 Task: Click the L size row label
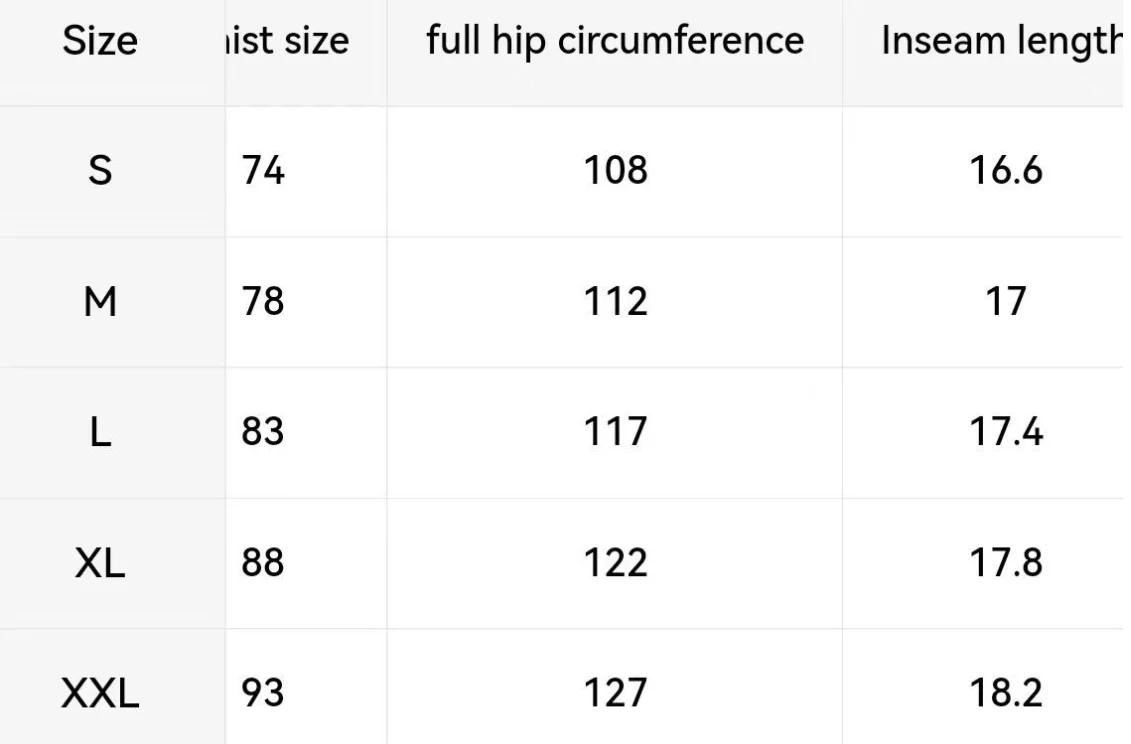click(100, 432)
